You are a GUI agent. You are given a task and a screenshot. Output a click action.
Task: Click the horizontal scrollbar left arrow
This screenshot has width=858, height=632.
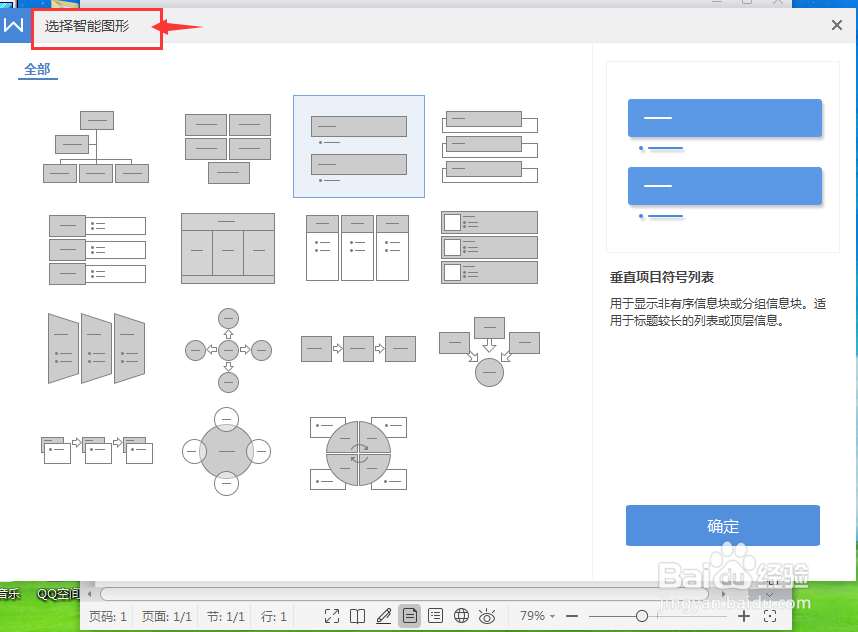coord(90,594)
